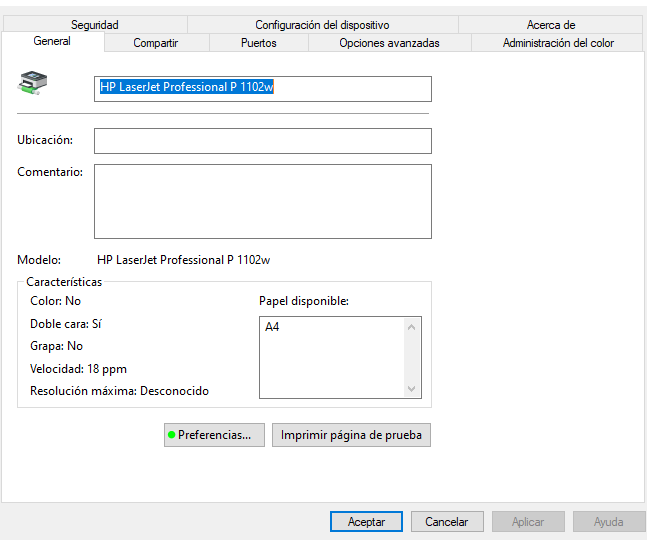Click the Modelo: label
This screenshot has height=540, width=647.
[39, 260]
